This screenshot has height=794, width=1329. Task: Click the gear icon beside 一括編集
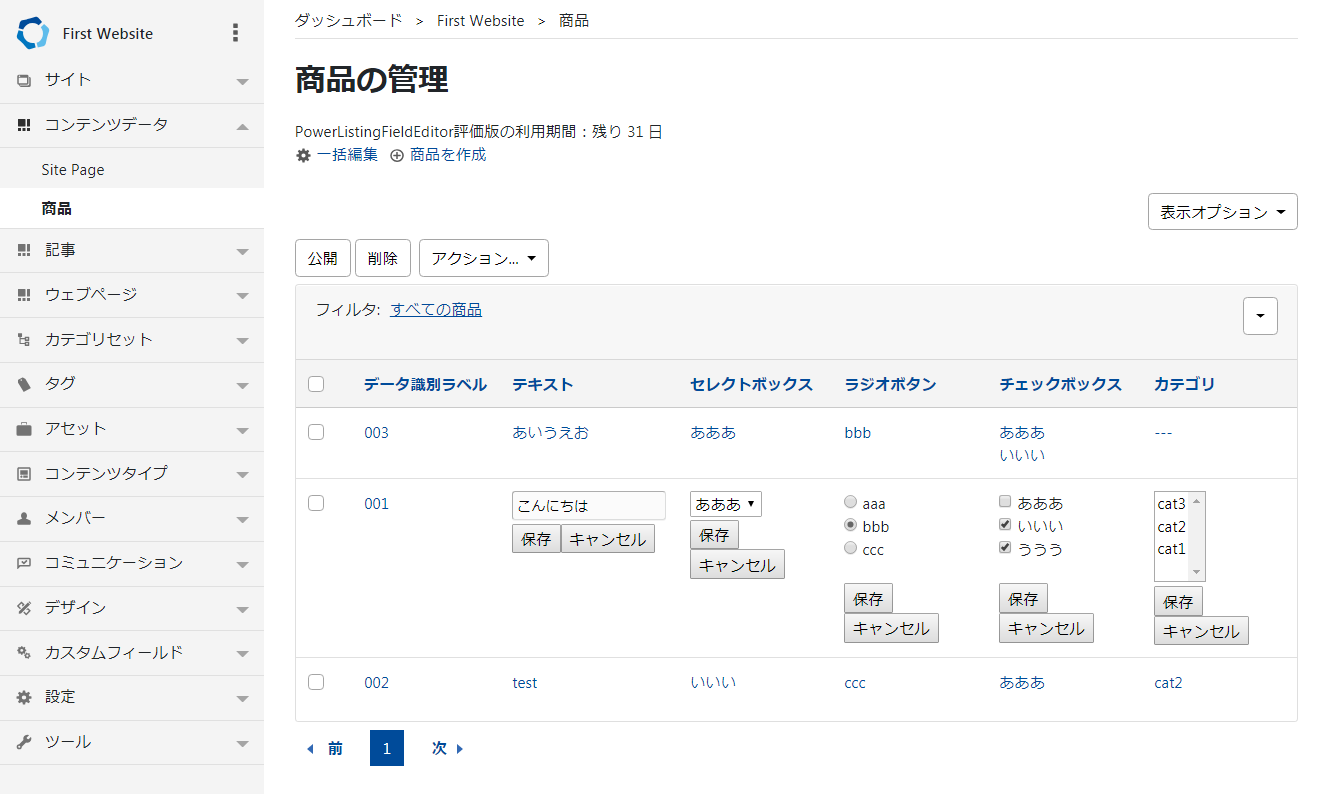pos(303,155)
